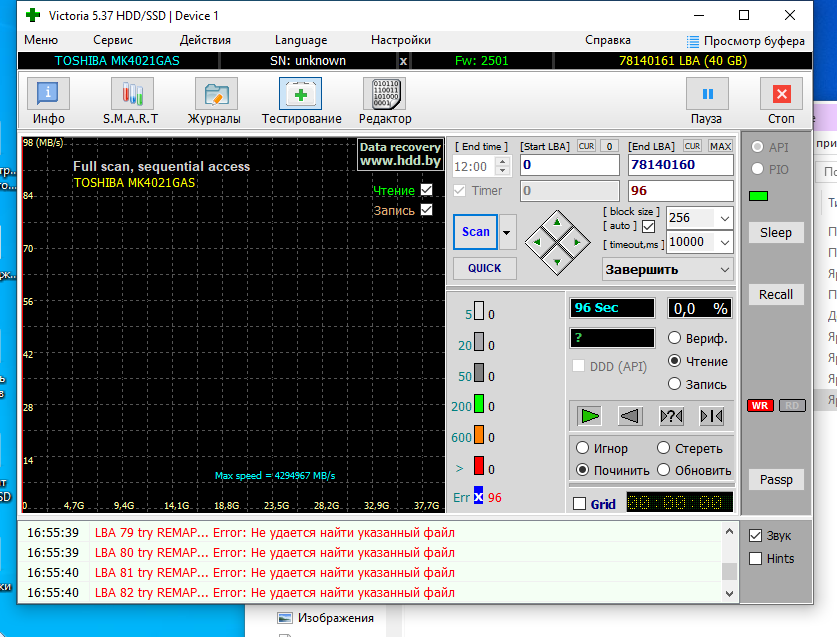Click the Изображения folder icon behind Victoria
This screenshot has height=637, width=837.
(285, 618)
